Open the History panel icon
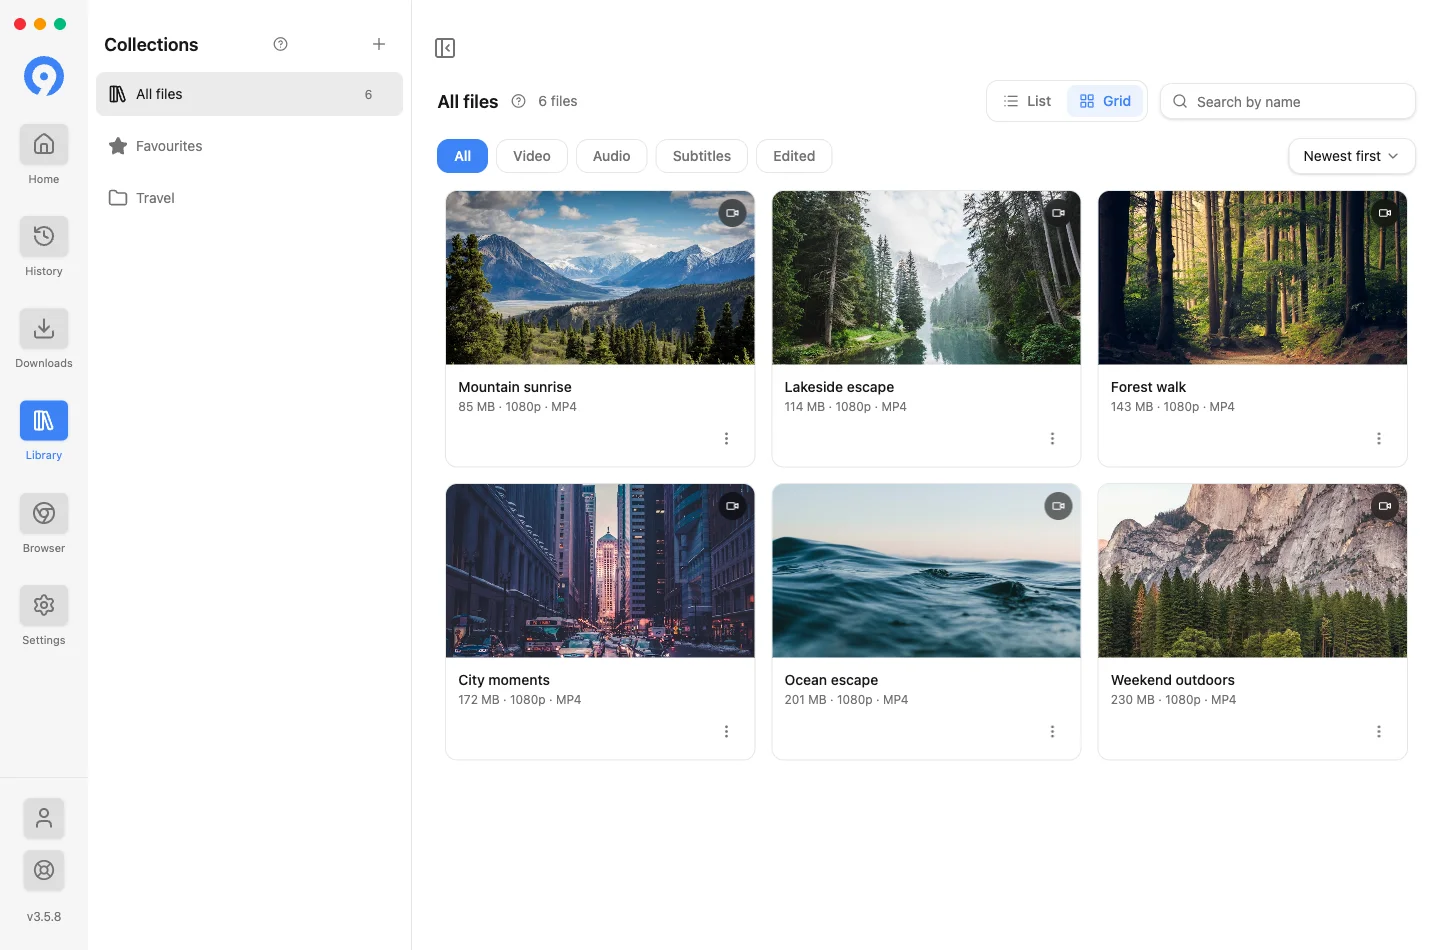 [x=44, y=236]
